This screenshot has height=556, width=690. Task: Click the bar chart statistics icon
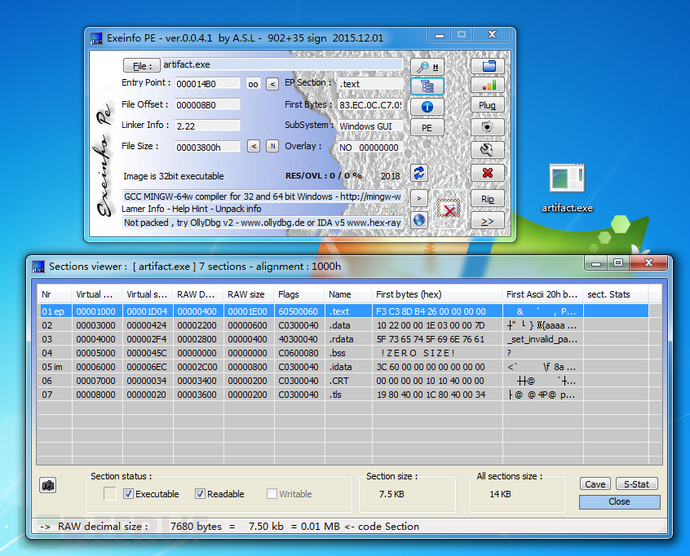[x=488, y=85]
